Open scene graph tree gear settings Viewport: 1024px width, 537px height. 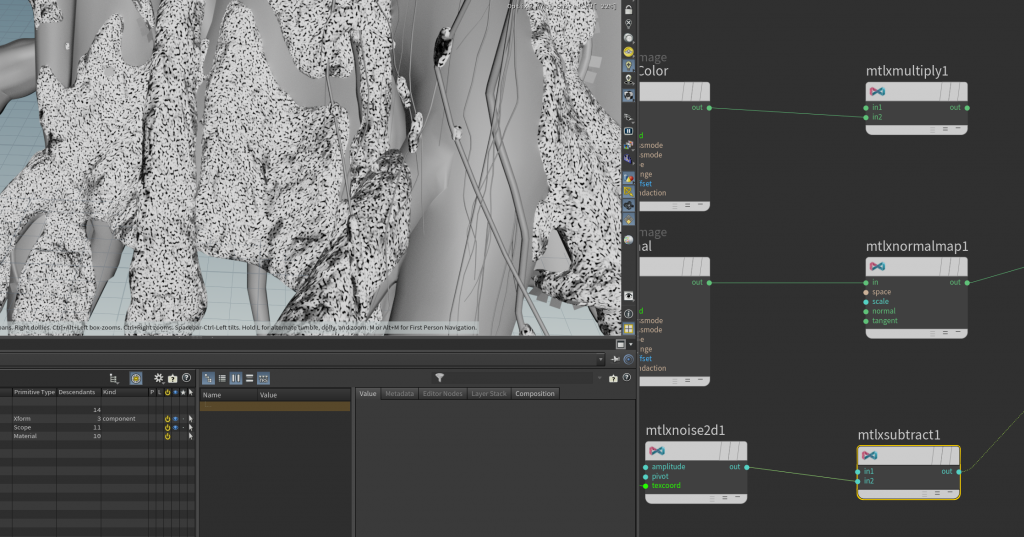pos(159,378)
